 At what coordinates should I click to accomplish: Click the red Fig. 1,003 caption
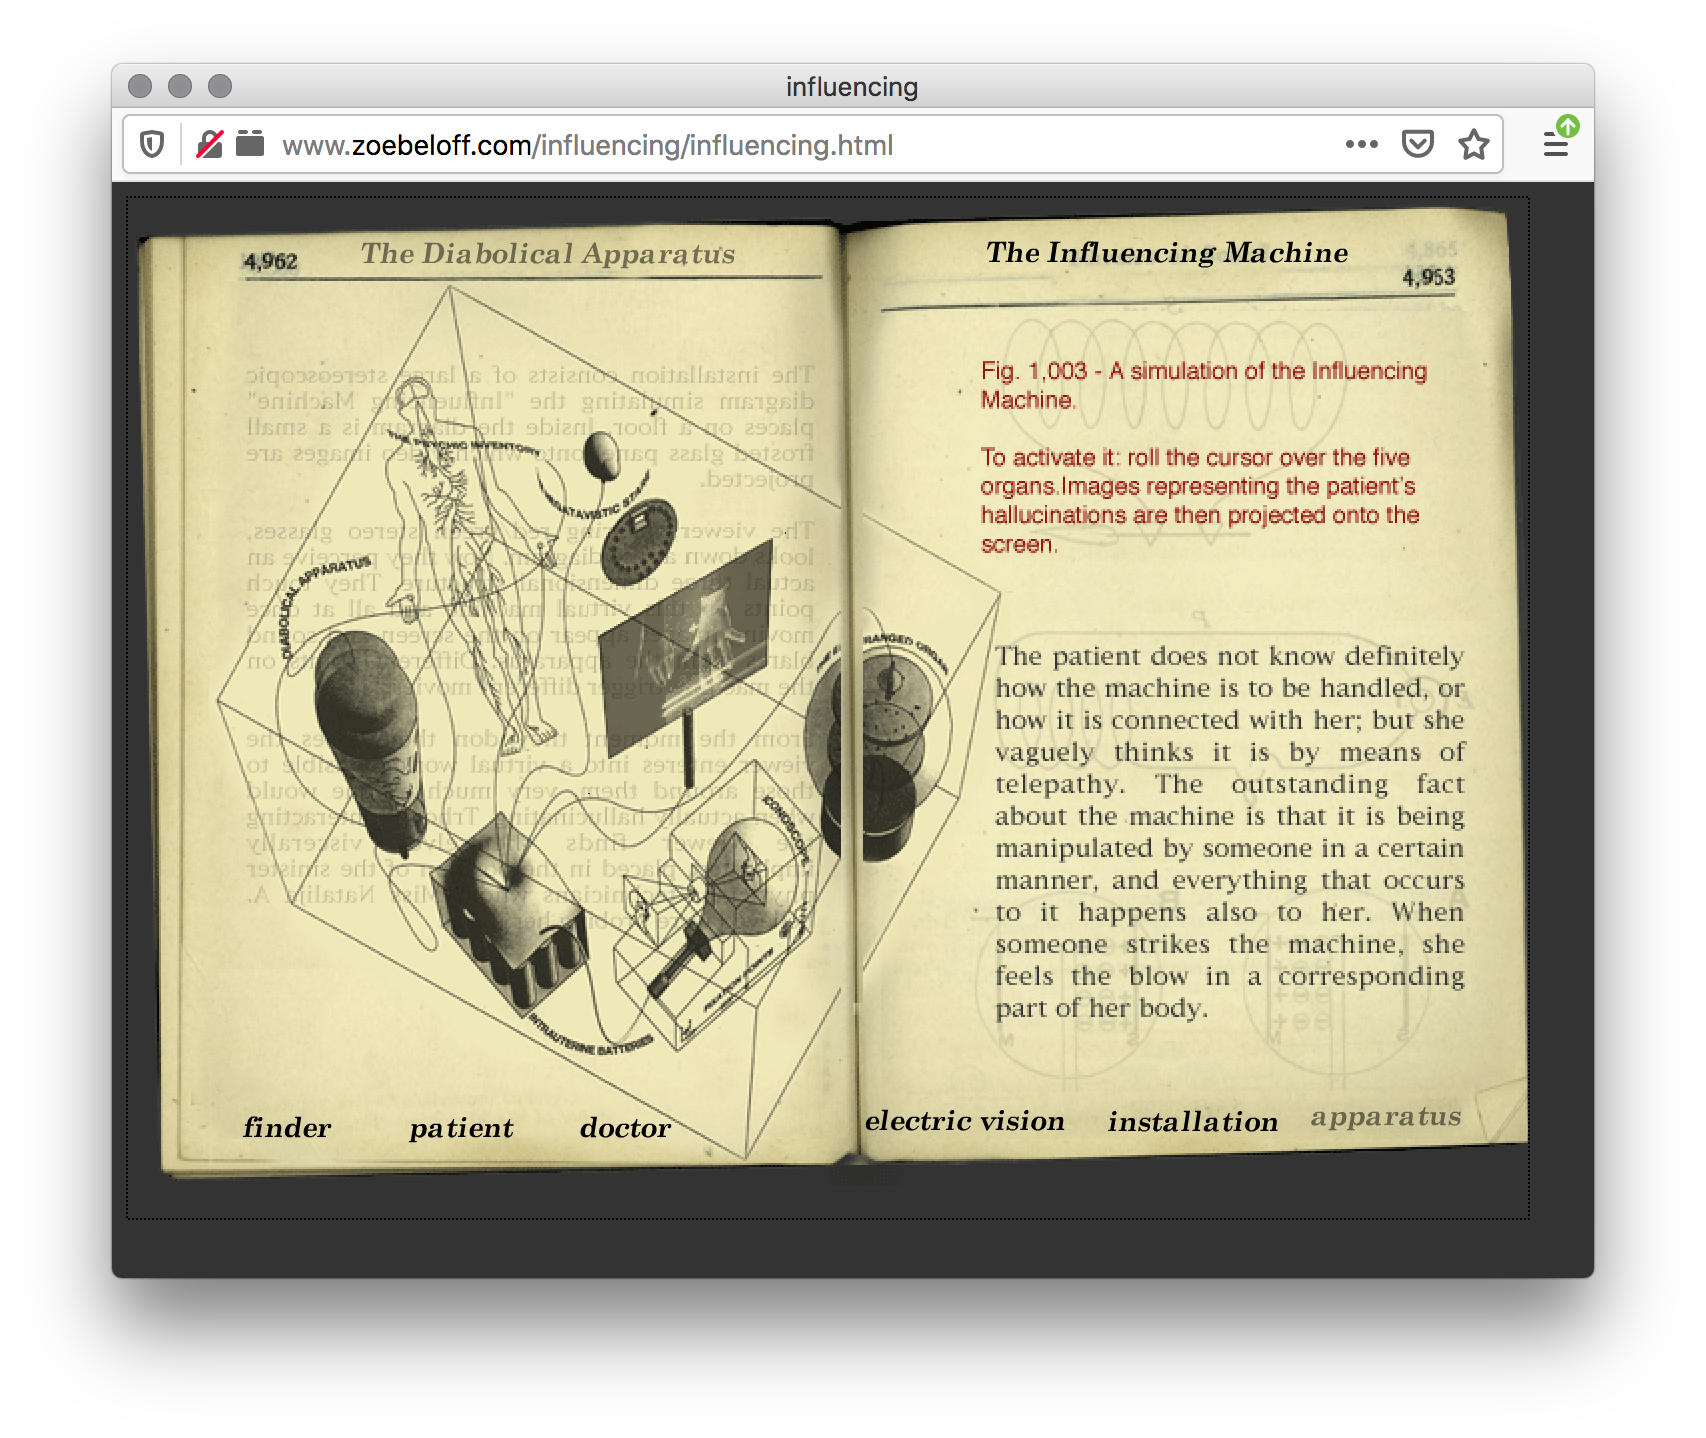click(x=1203, y=385)
